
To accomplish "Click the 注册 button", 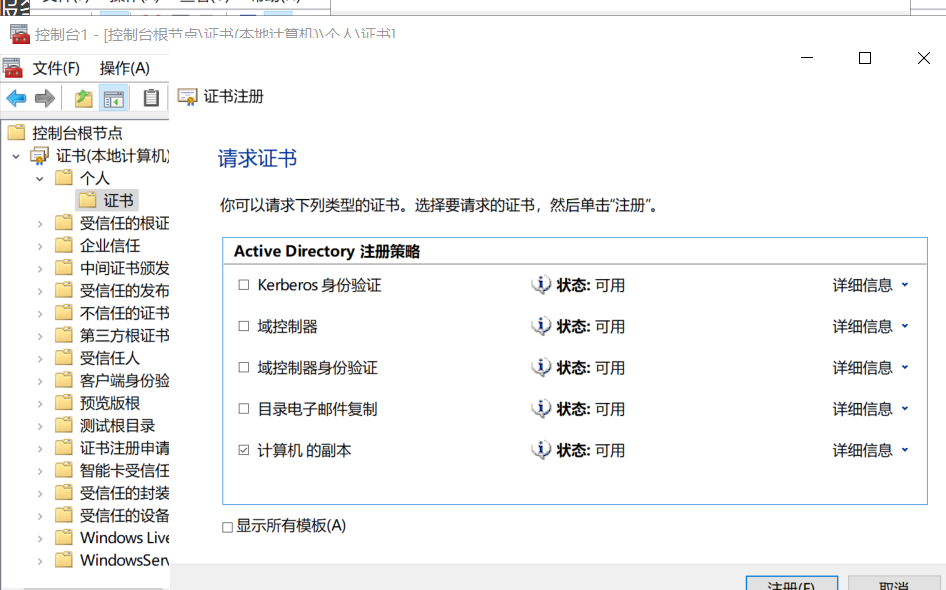I will pos(791,584).
